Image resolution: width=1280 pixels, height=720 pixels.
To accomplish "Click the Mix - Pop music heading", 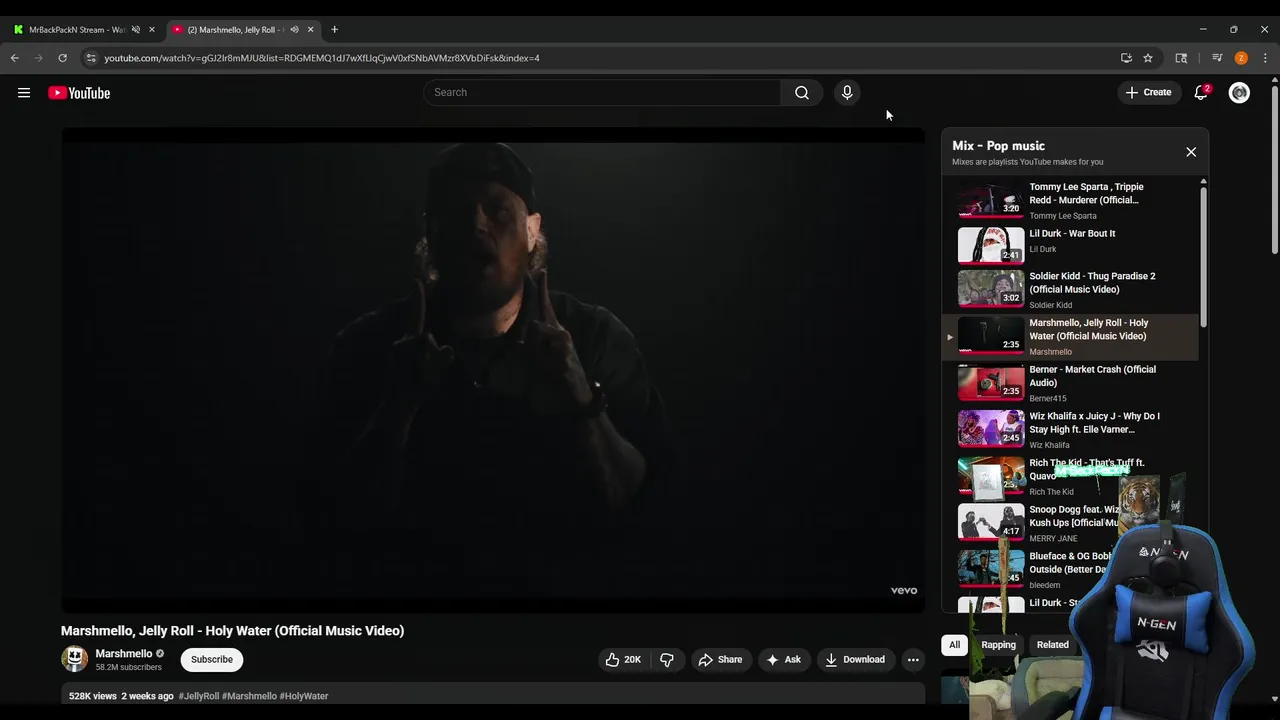I will click(x=998, y=146).
